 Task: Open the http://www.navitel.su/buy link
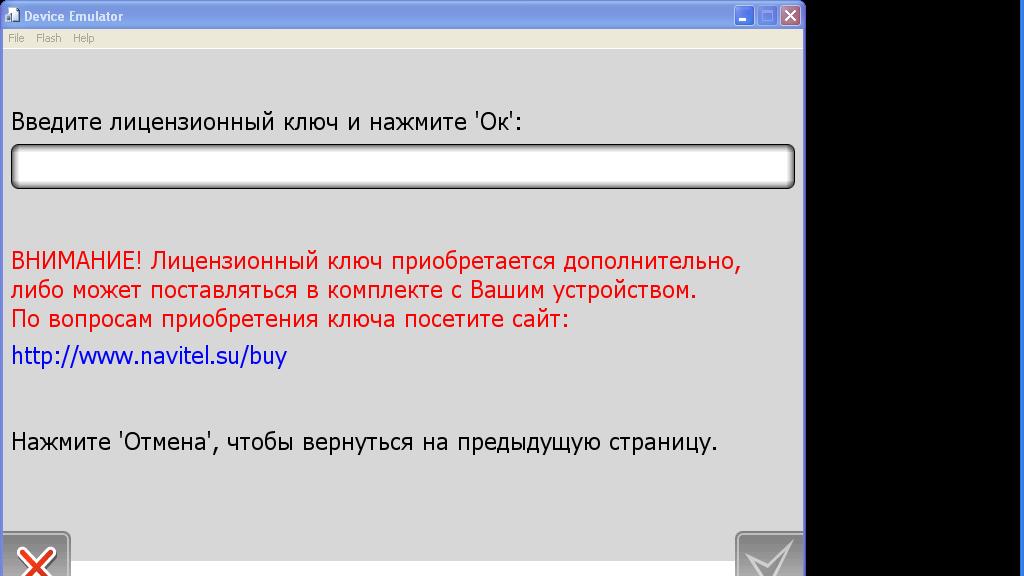tap(149, 356)
